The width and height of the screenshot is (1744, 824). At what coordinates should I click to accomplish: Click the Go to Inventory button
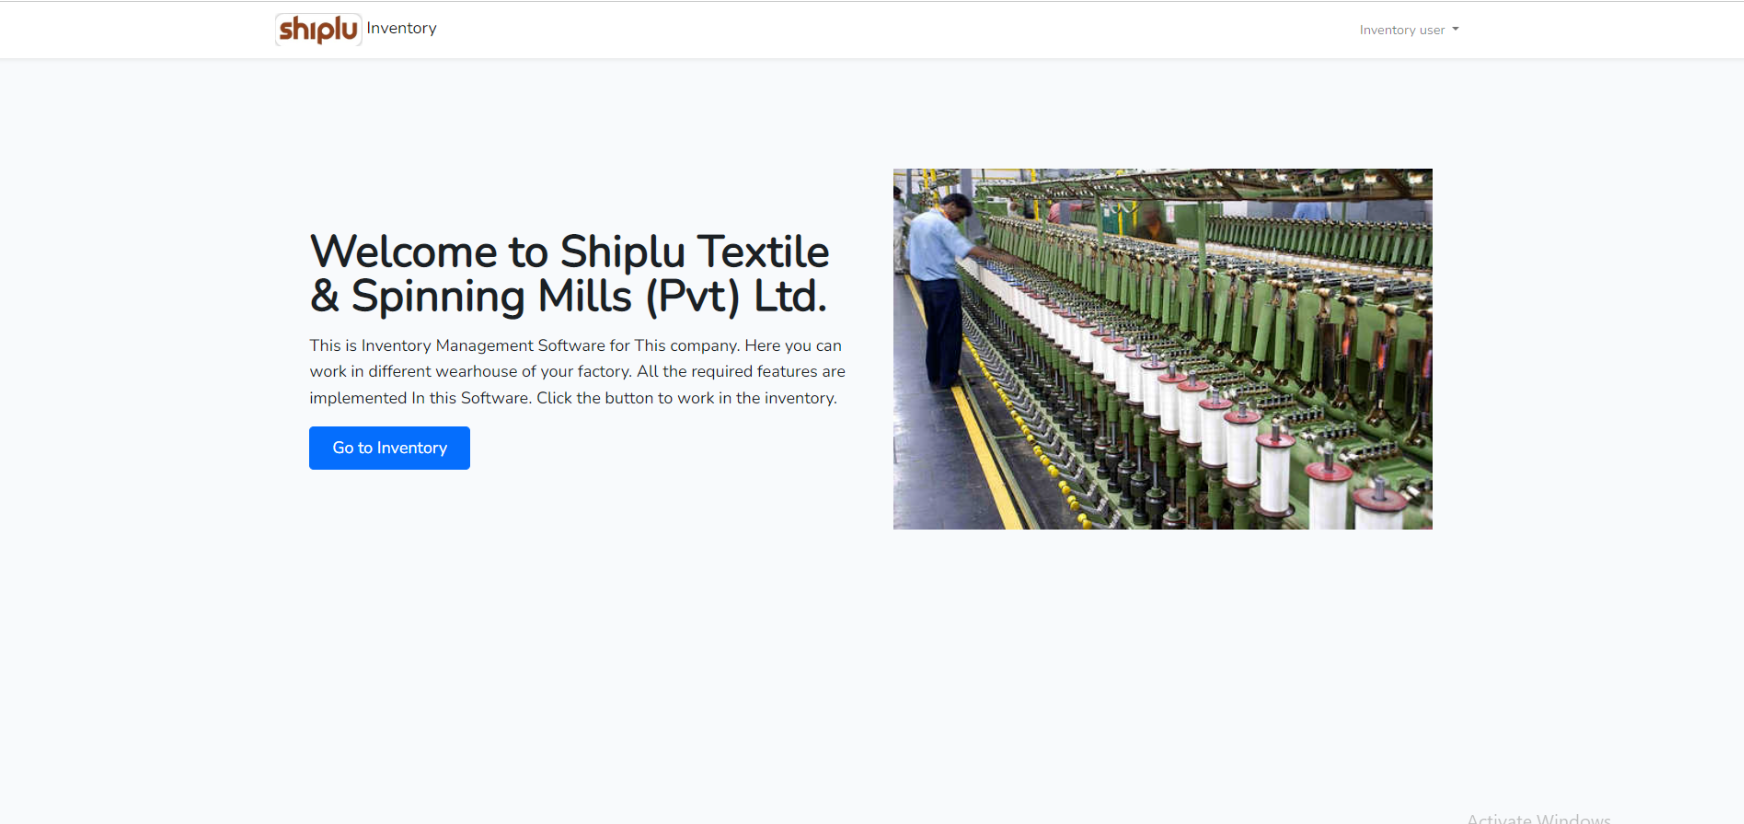click(389, 448)
